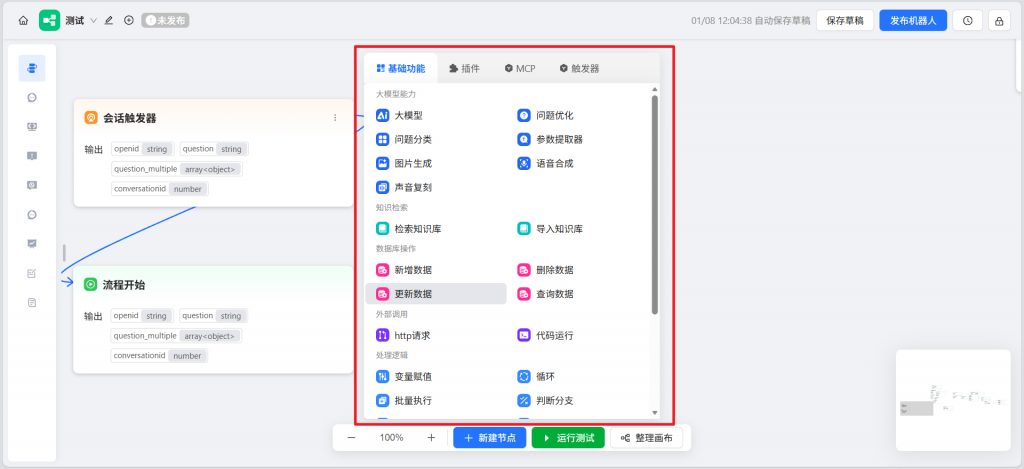Click 发布机器人 button
The image size is (1024, 469).
(x=913, y=20)
